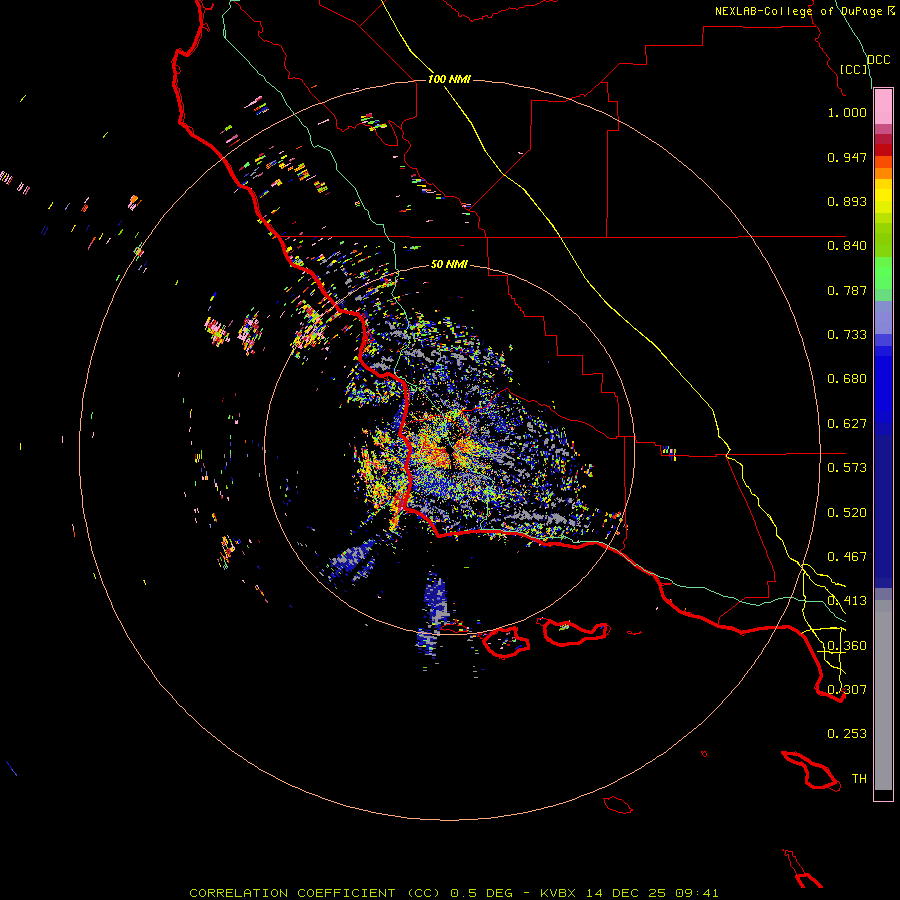Click the "0.5 DEG" elevation text in the footer
This screenshot has height=900, width=900.
point(480,893)
